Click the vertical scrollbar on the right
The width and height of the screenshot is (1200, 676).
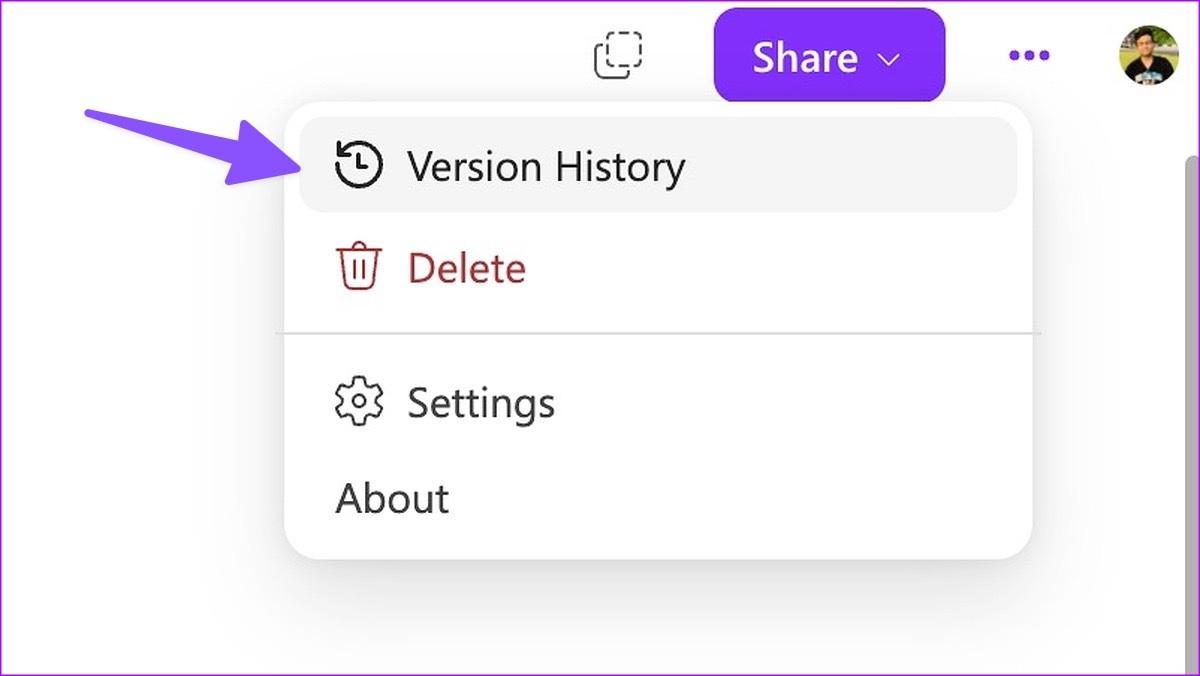click(1191, 400)
